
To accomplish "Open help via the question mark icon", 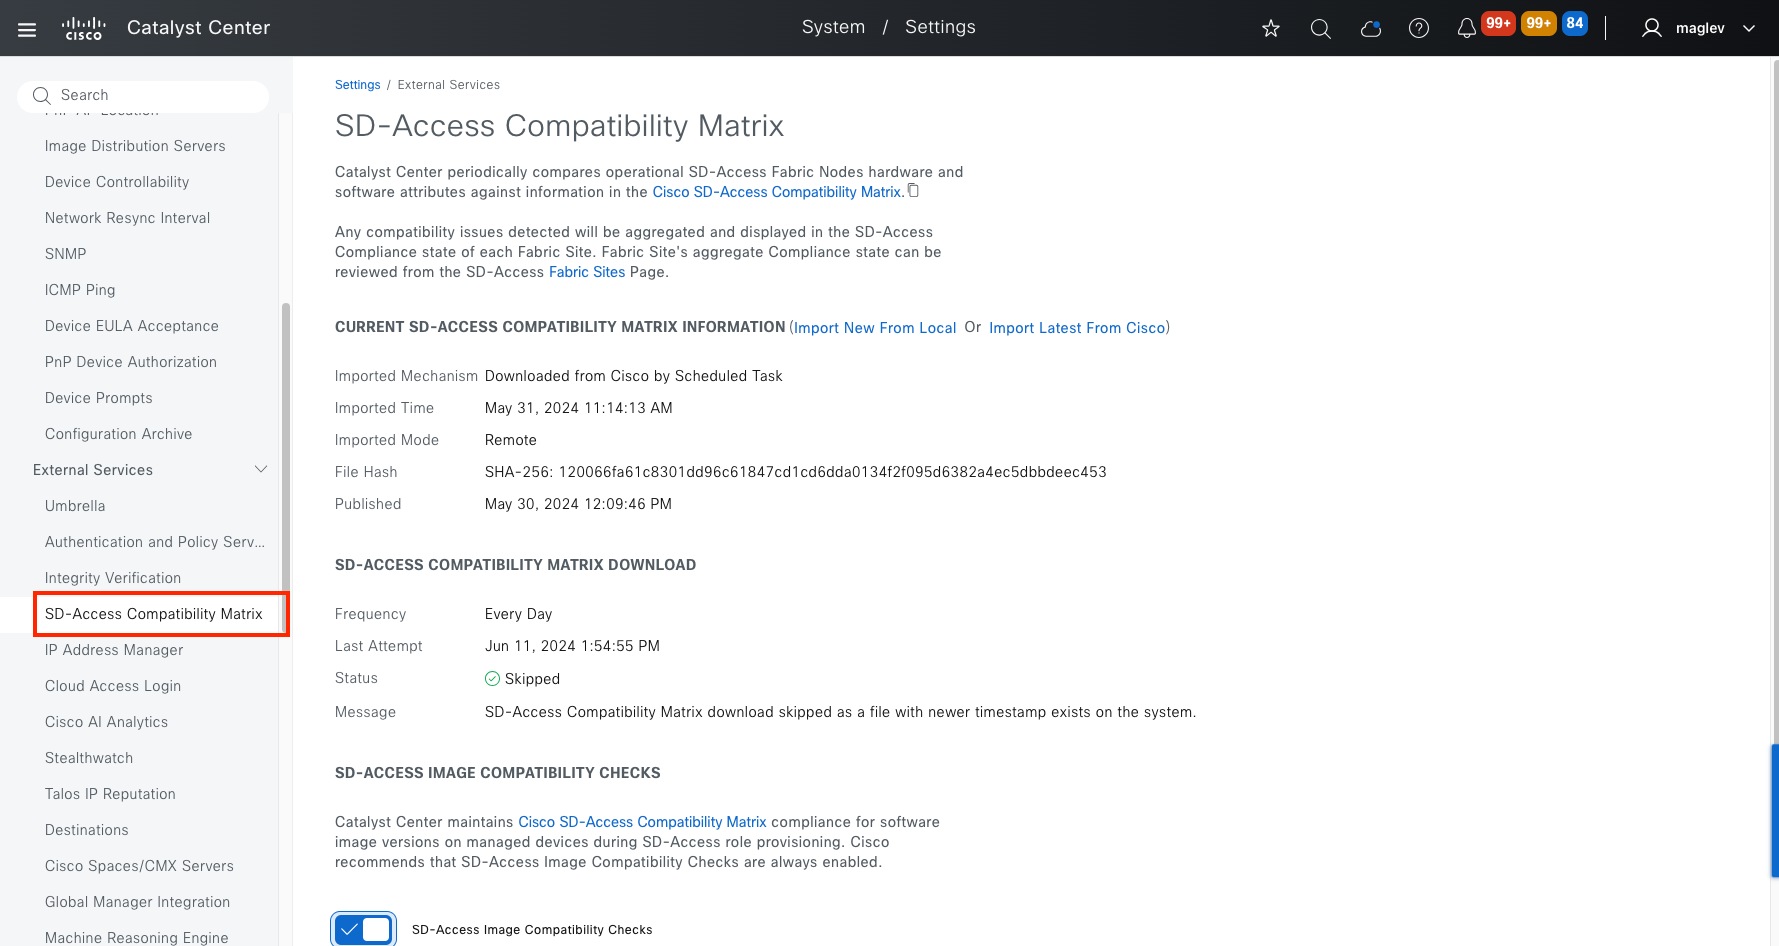I will click(x=1419, y=28).
